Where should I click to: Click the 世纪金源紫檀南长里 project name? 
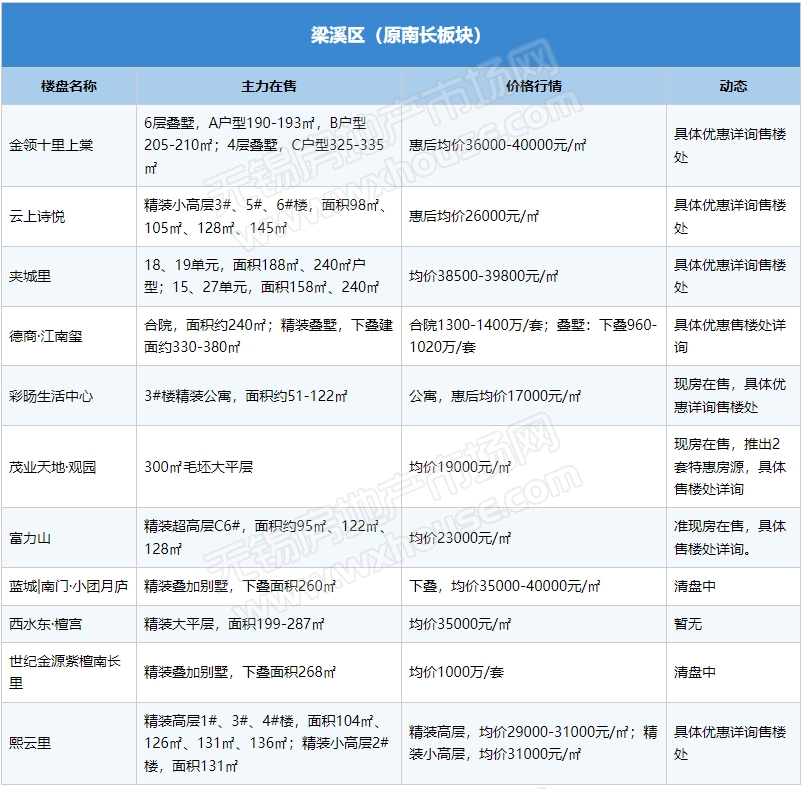tap(65, 672)
